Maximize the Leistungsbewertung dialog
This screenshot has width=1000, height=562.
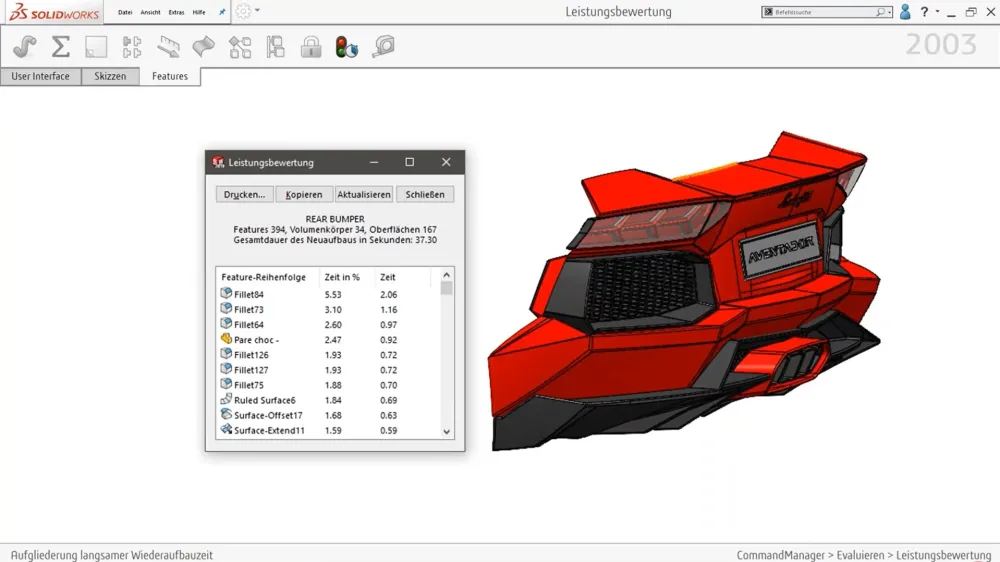coord(409,162)
